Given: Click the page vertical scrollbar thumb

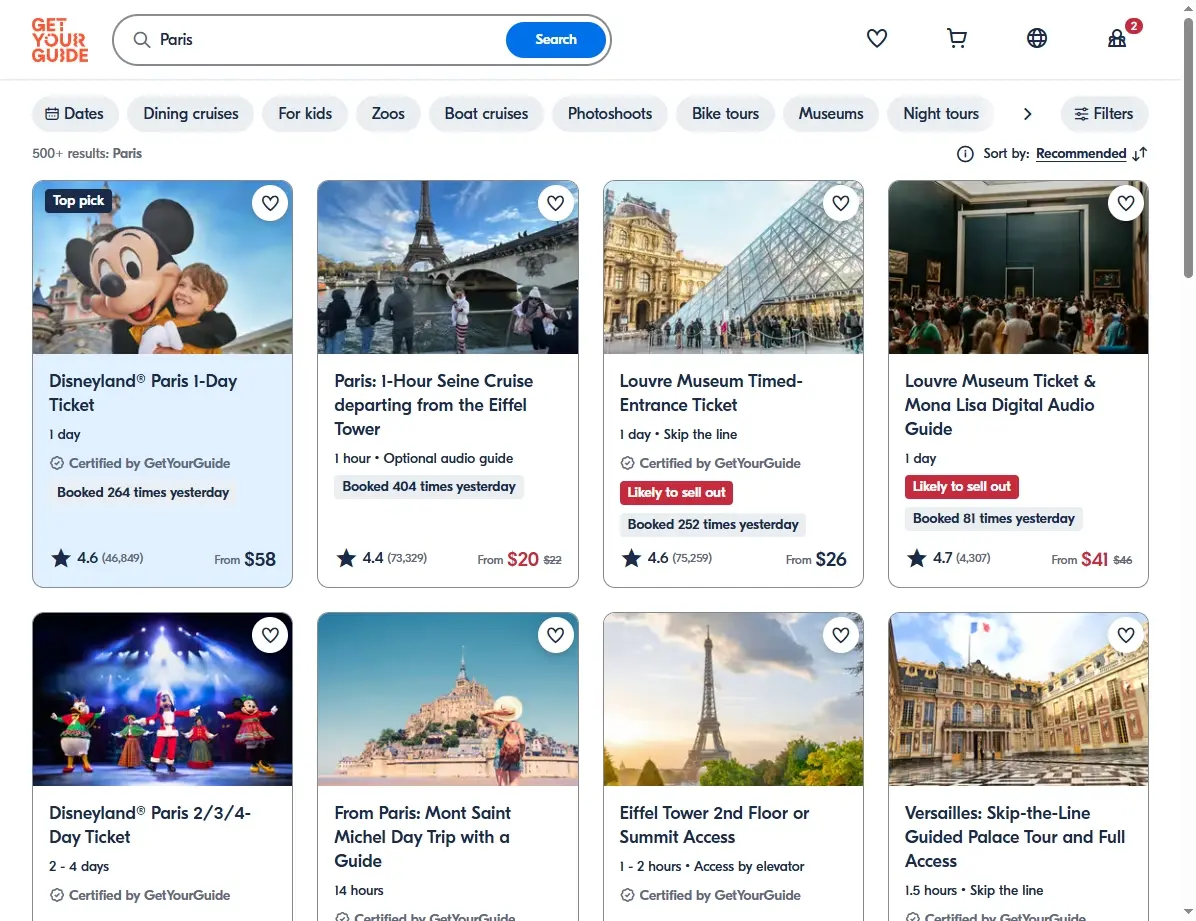Looking at the screenshot, I should pos(1188,149).
